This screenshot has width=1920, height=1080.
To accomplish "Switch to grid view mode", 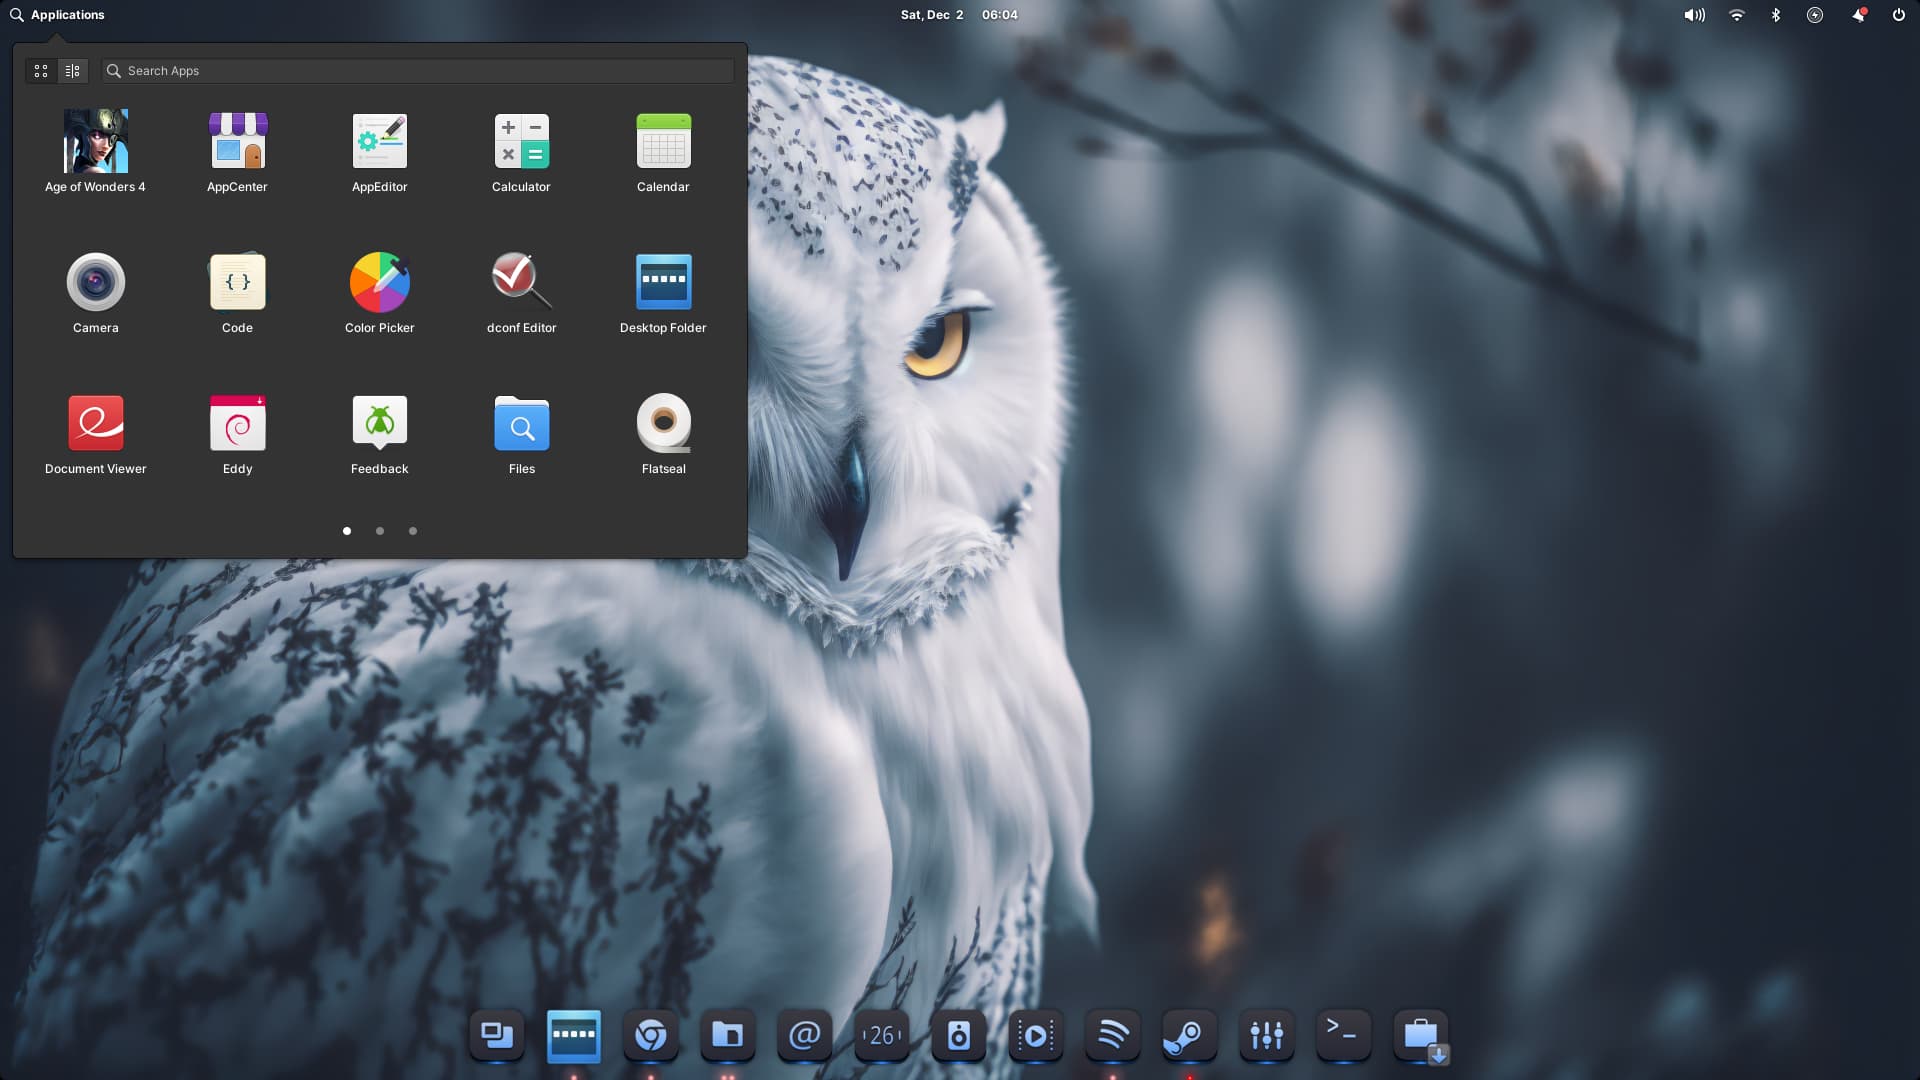I will pos(41,71).
